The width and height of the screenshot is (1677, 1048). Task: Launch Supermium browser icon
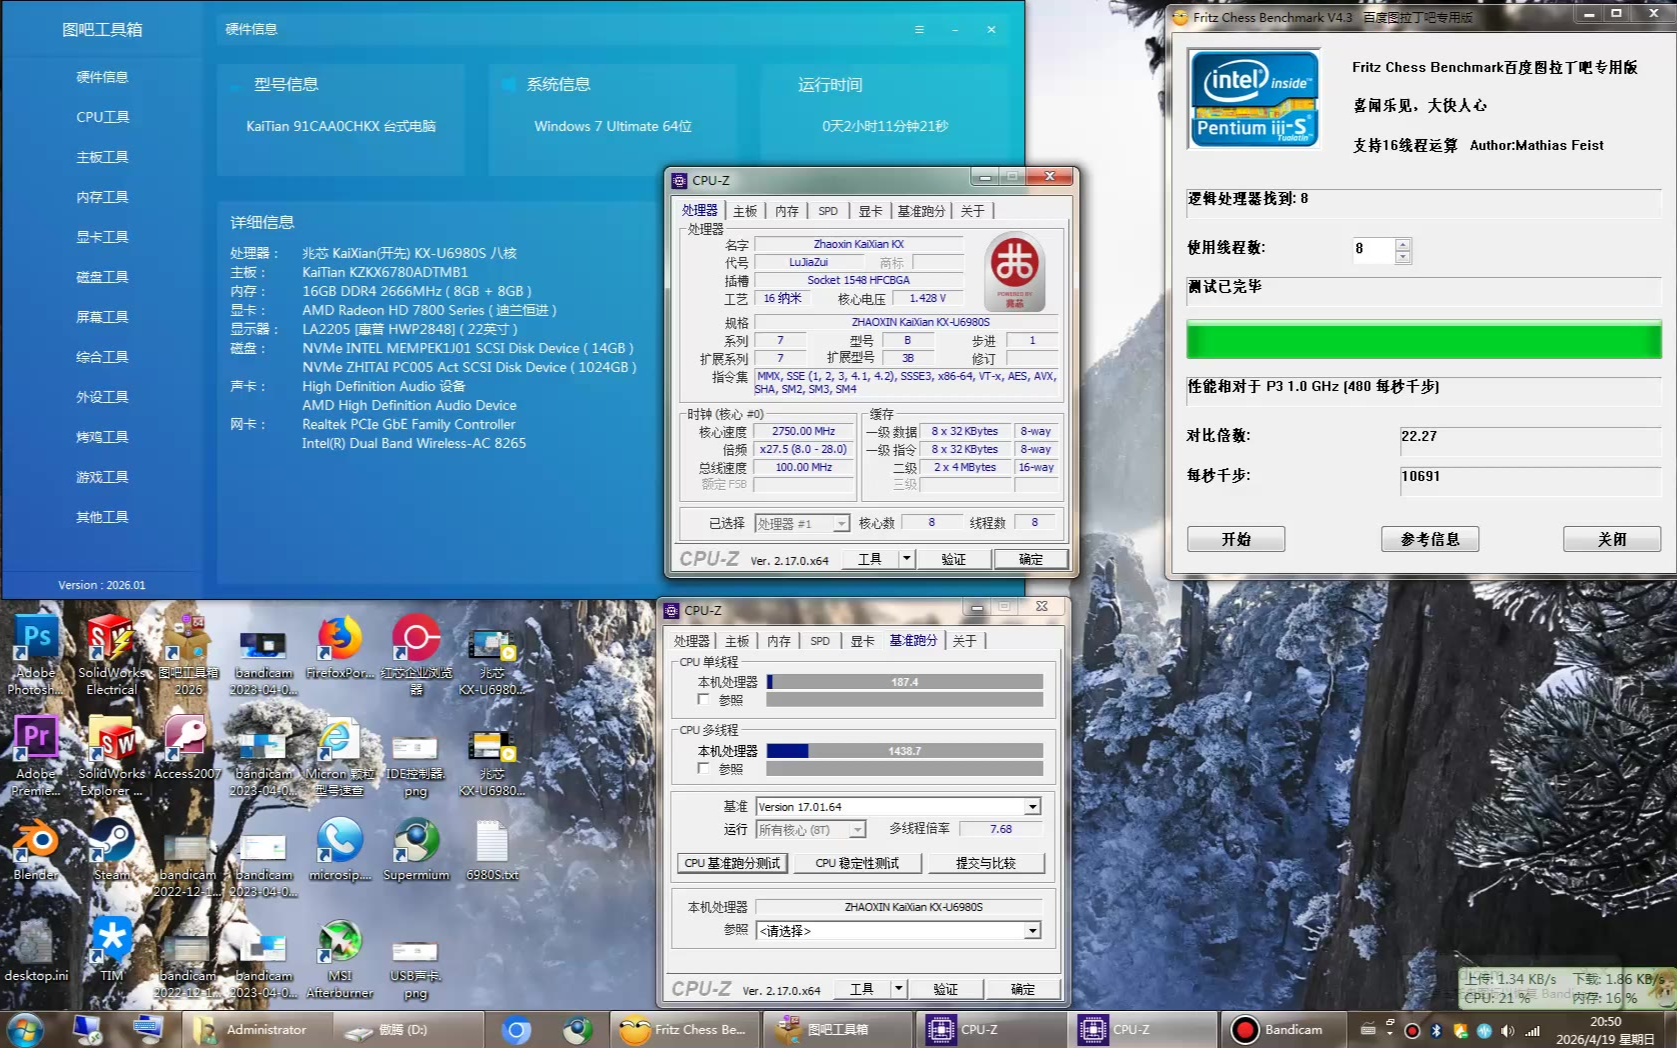click(x=416, y=849)
